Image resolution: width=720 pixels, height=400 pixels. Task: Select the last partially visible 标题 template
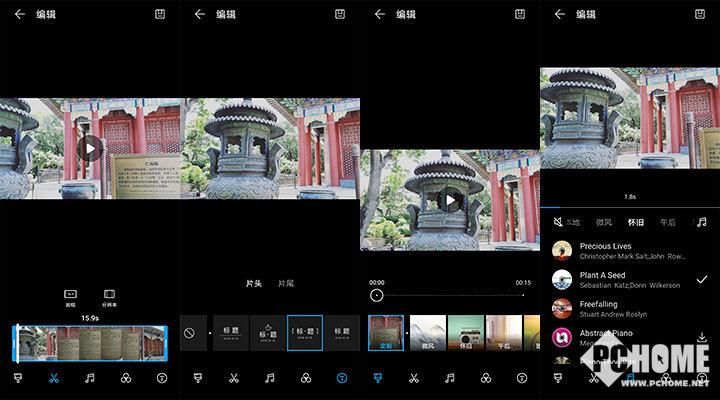(x=342, y=333)
